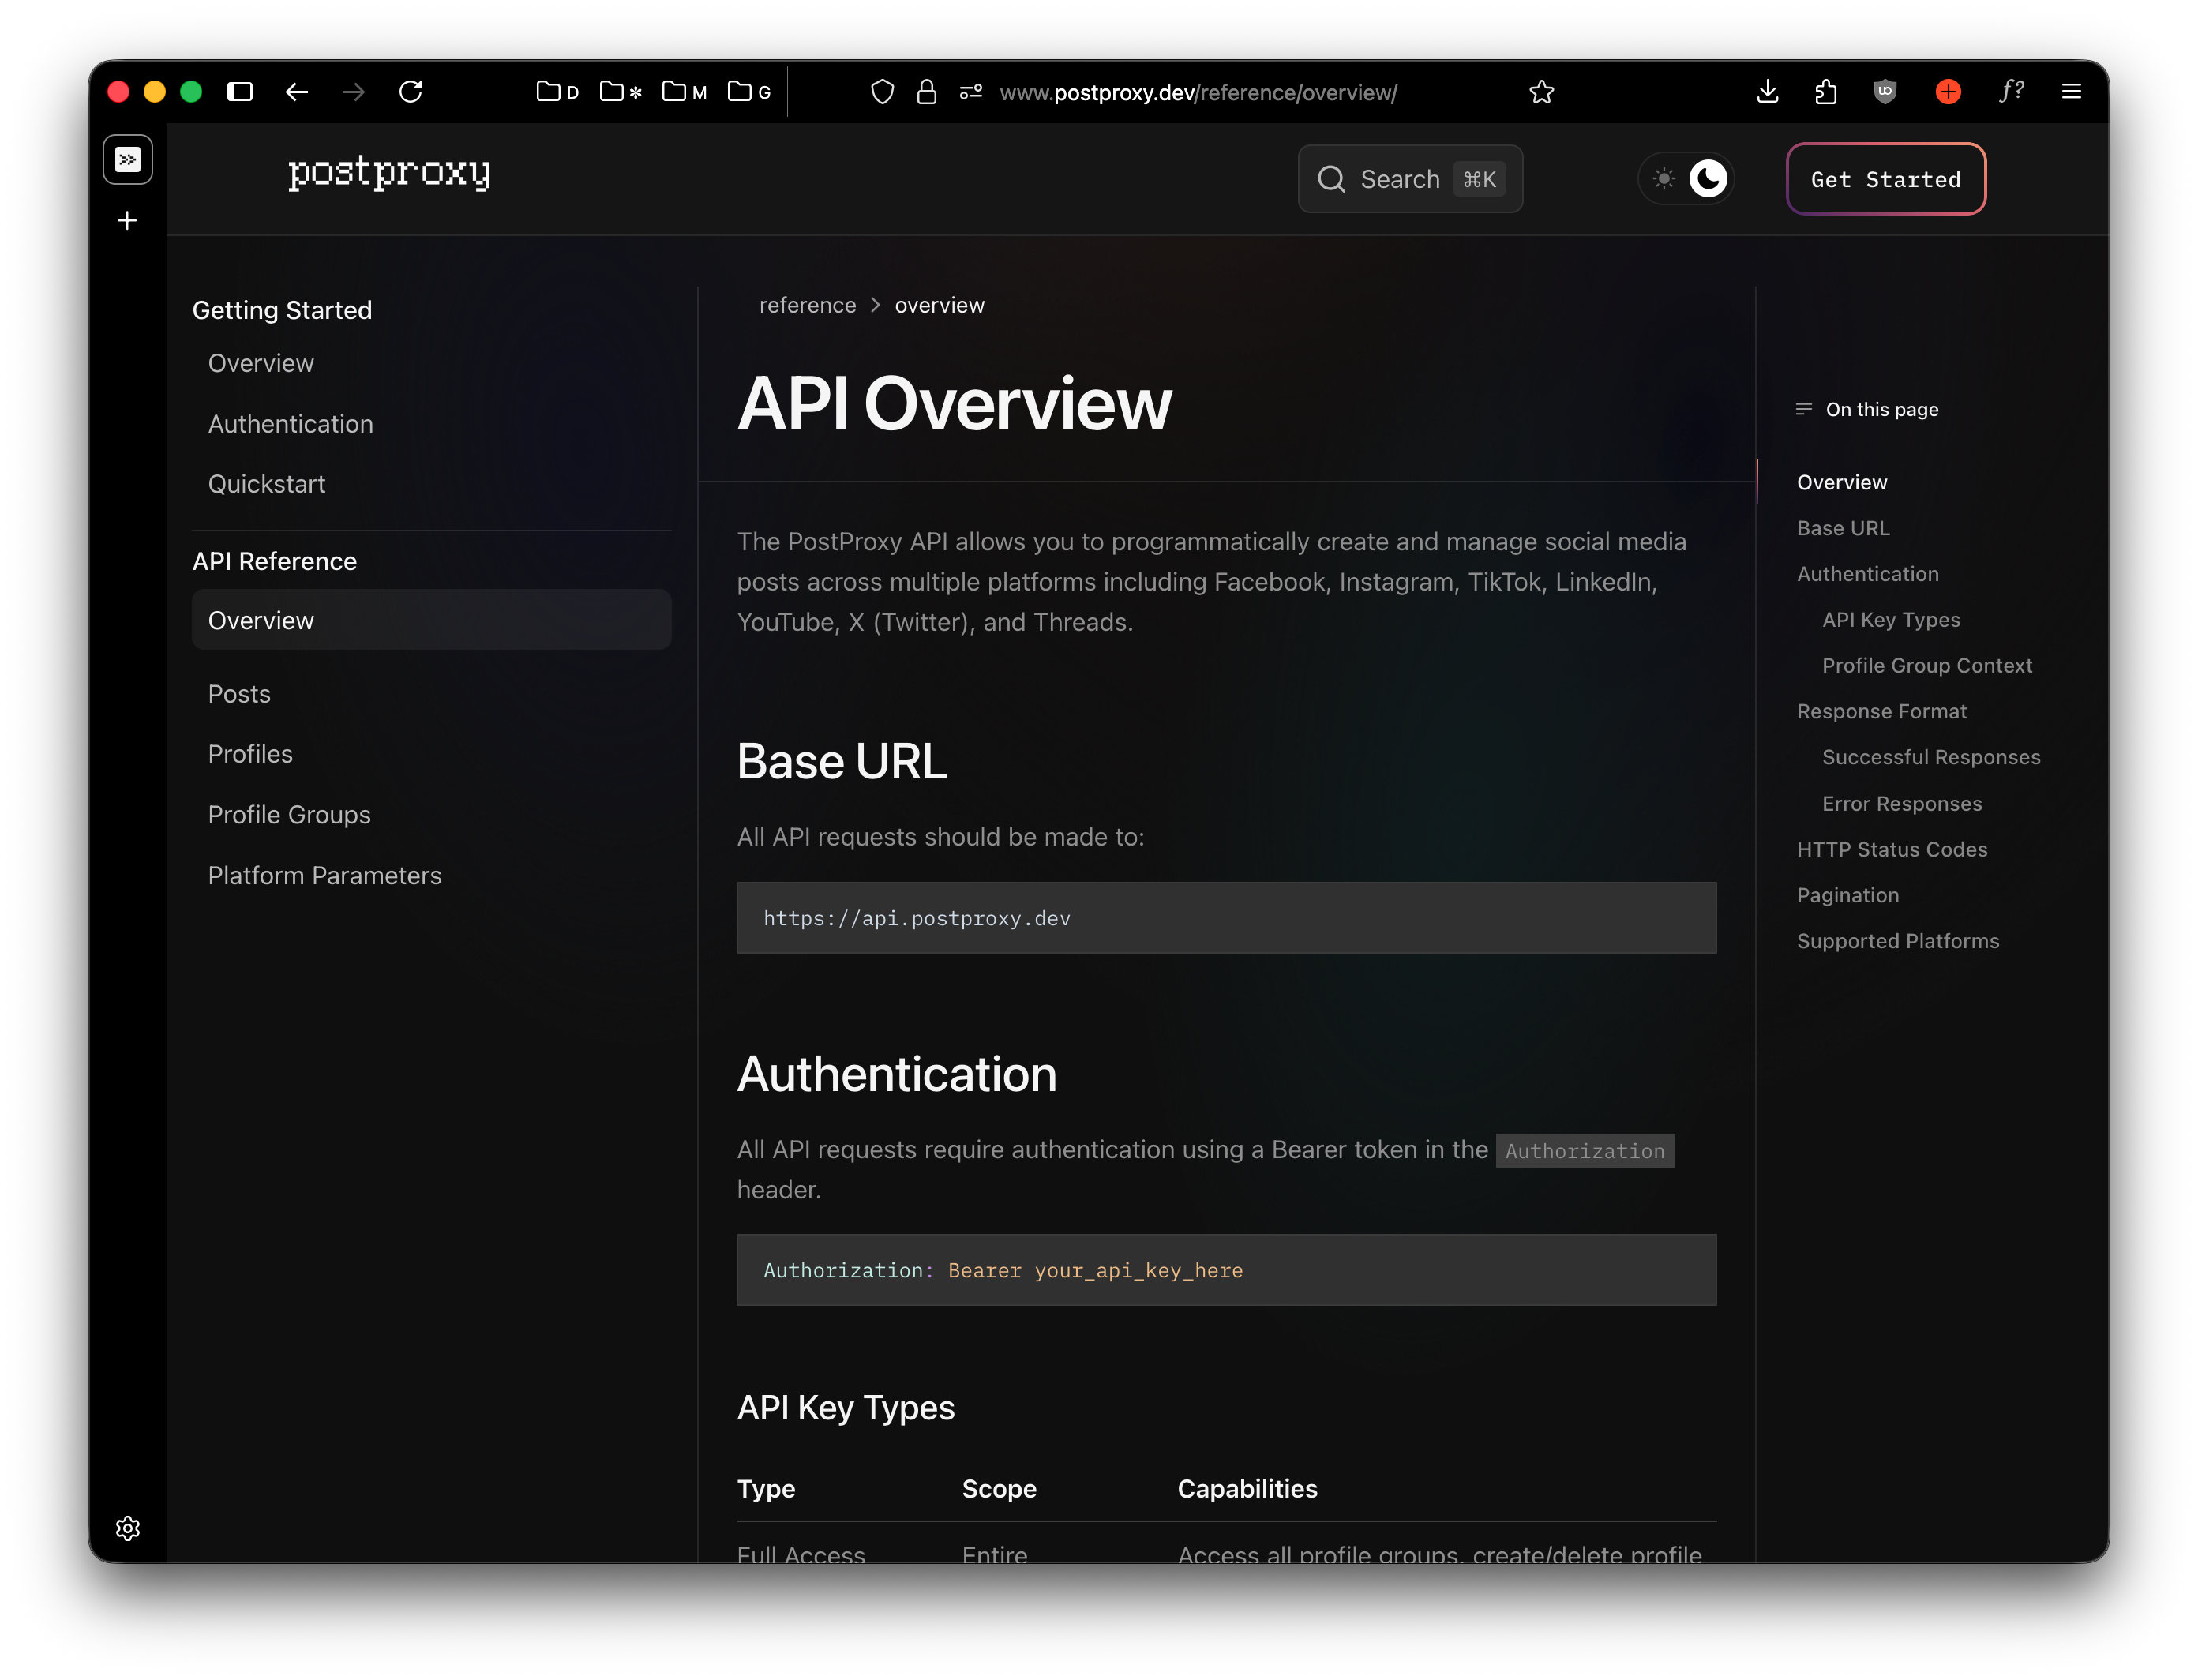
Task: Add new item with plus icon
Action: 128,221
